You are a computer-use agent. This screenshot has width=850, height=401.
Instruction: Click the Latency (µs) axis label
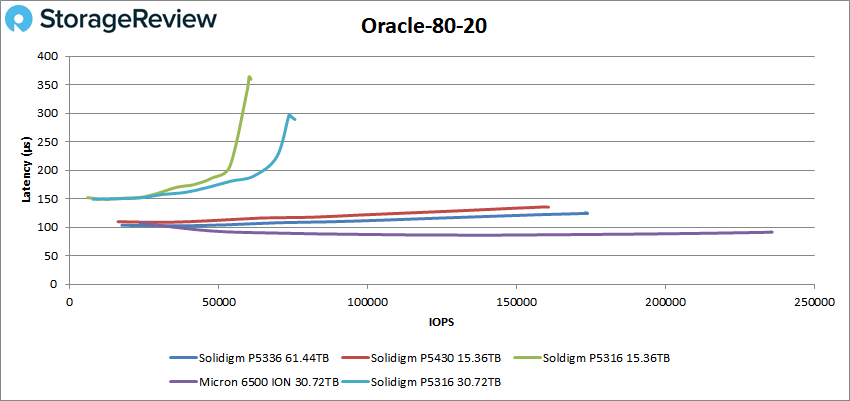26,170
